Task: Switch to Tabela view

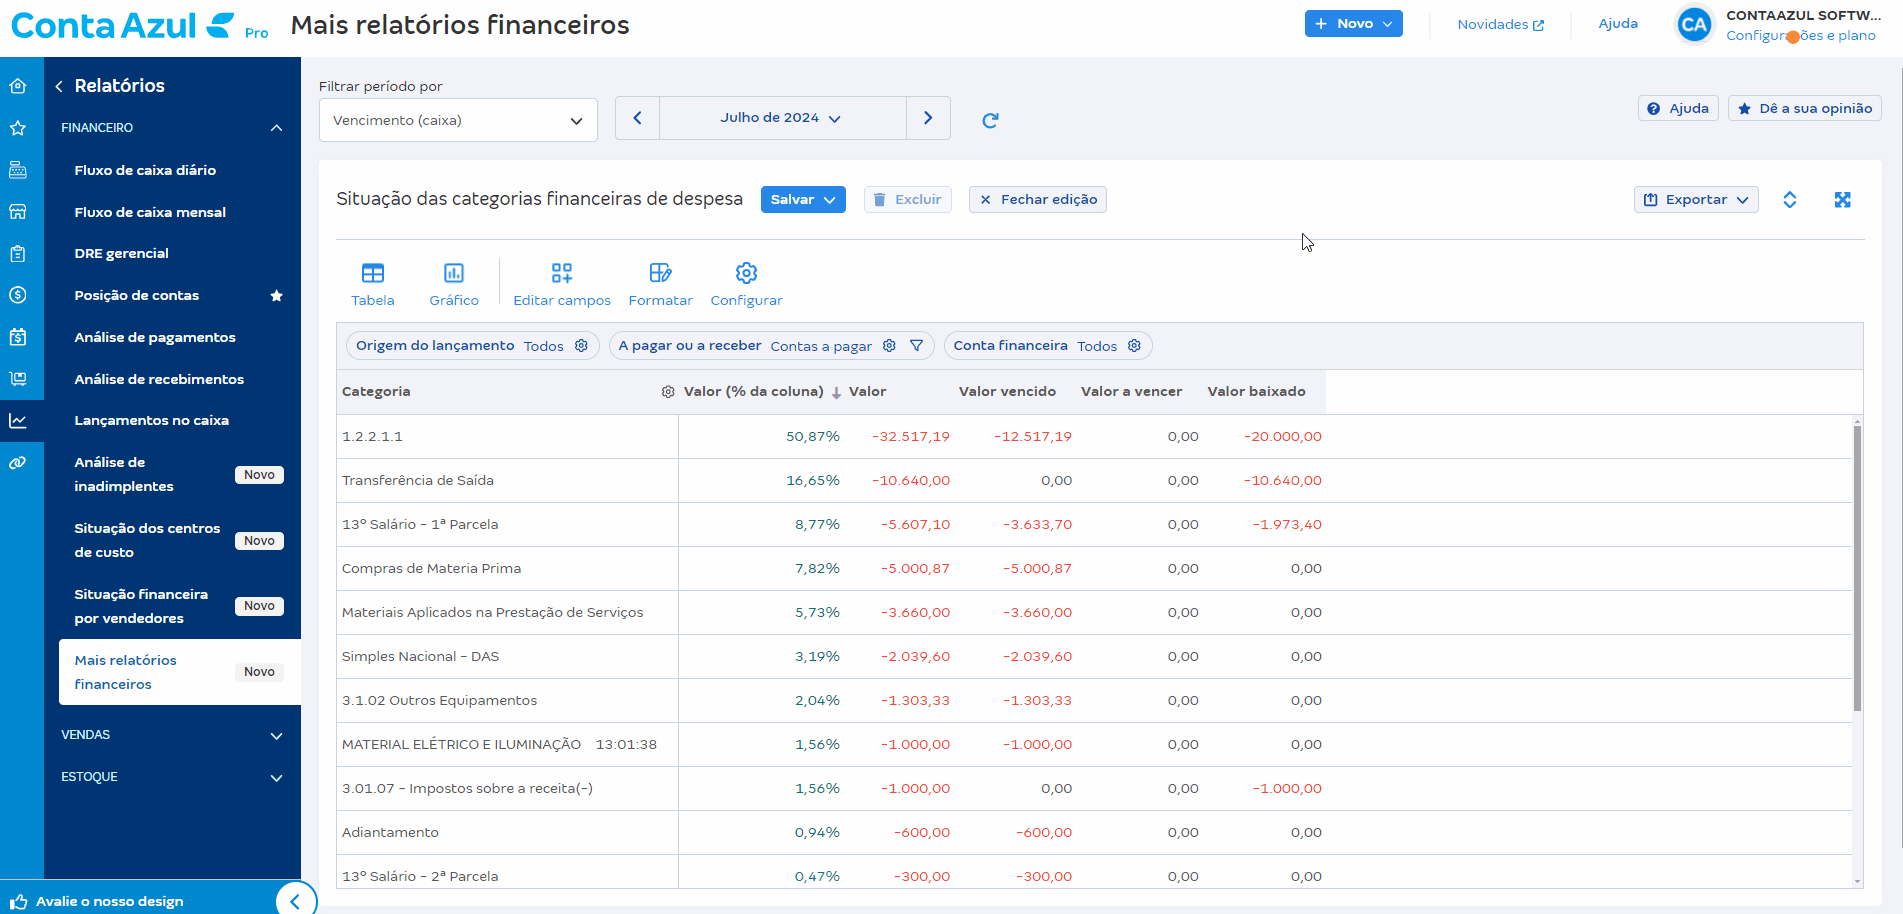Action: point(373,284)
